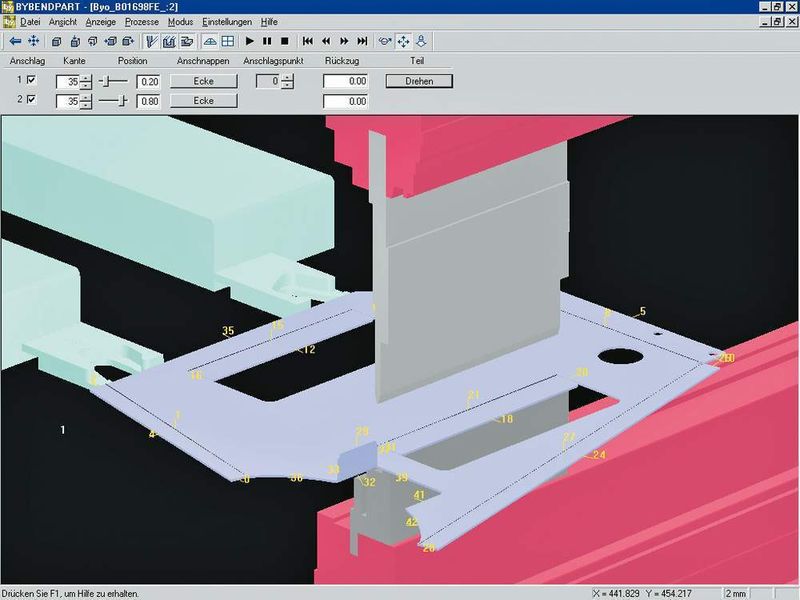The height and width of the screenshot is (600, 800).
Task: Select the cube view icon with curved arrow
Action: point(92,41)
